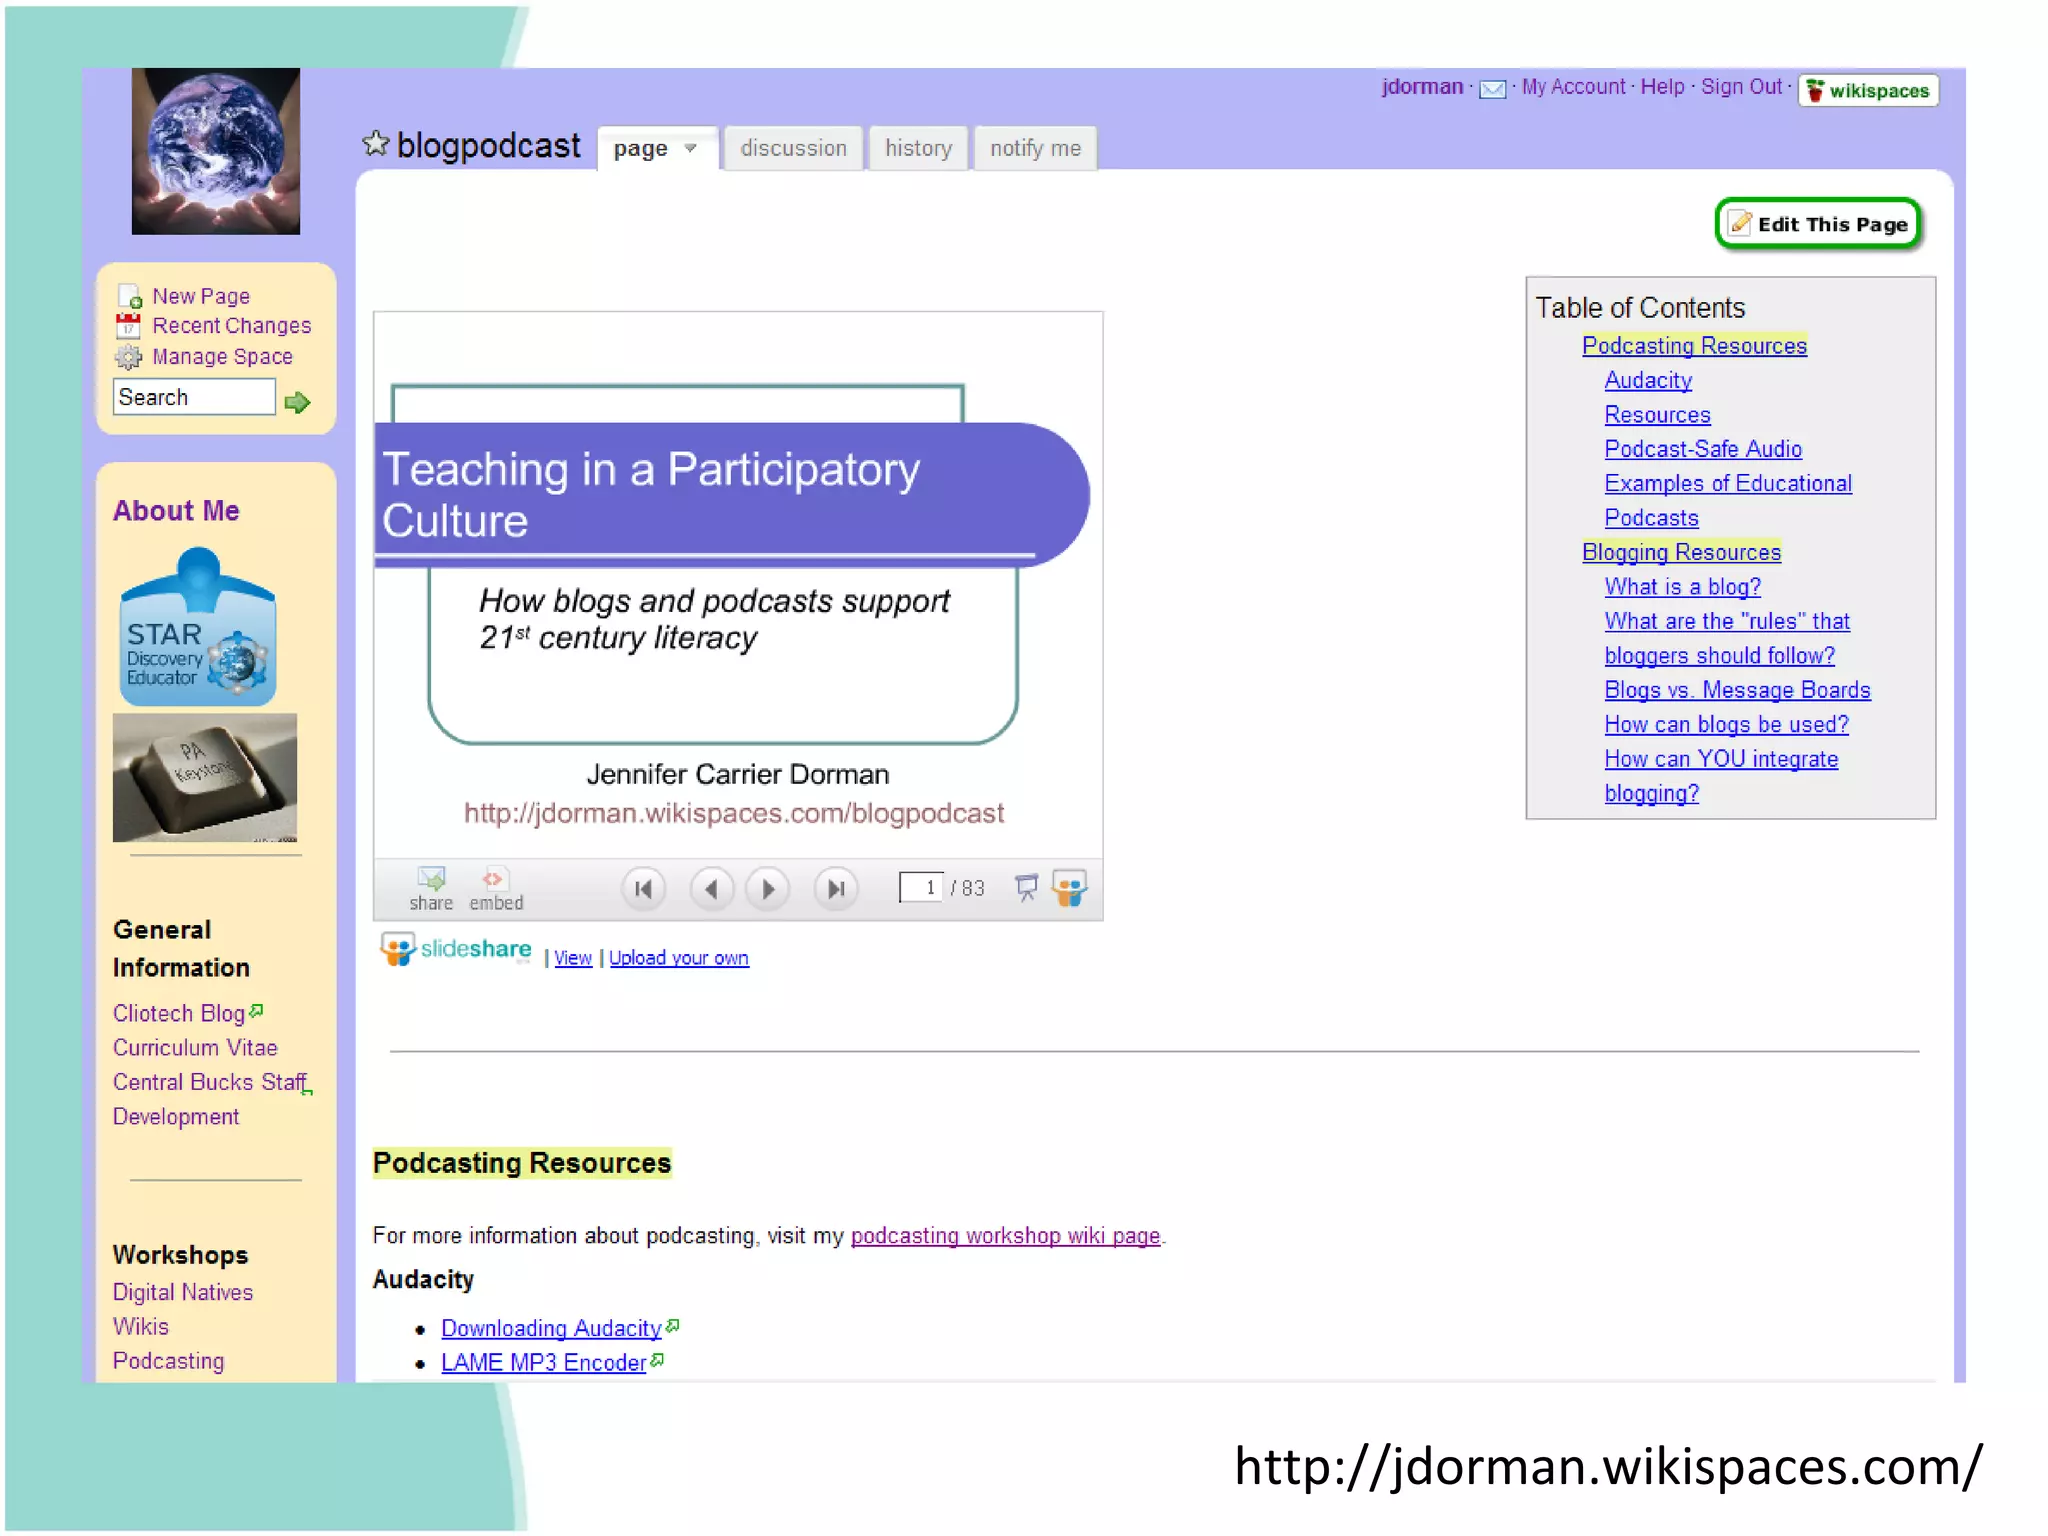Open Manage Space link

click(222, 356)
